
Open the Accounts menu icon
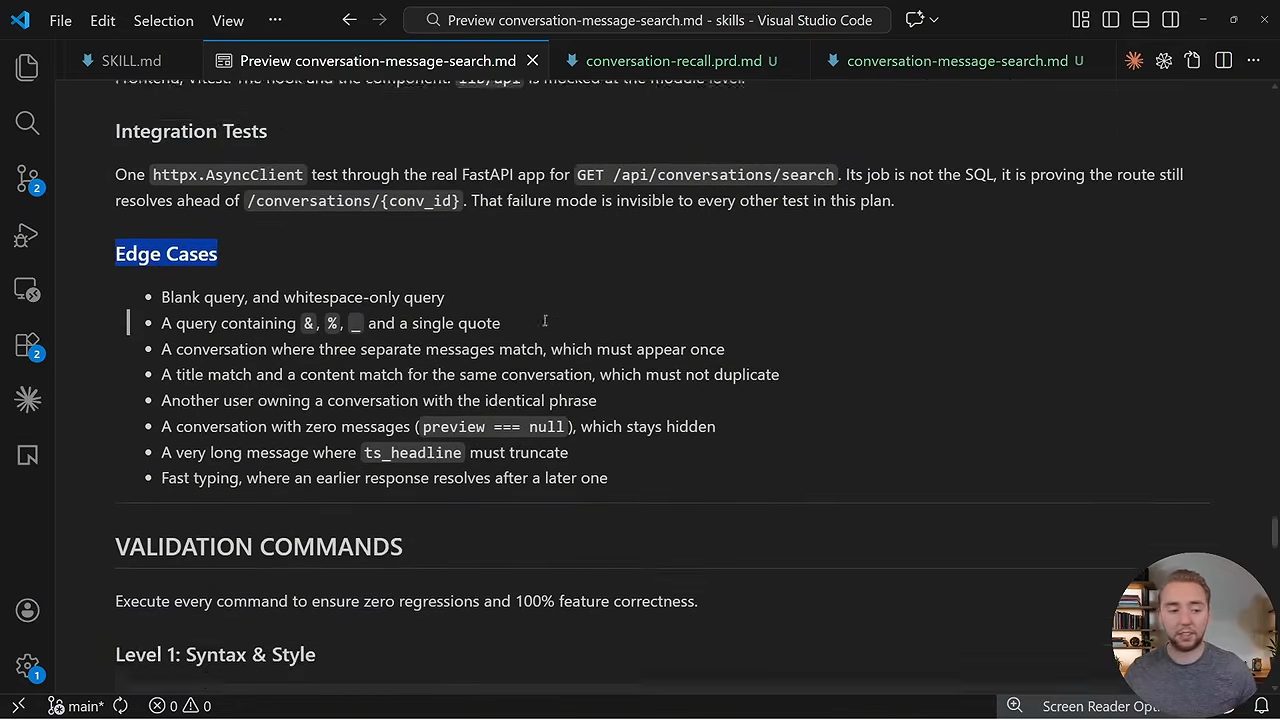(x=27, y=611)
